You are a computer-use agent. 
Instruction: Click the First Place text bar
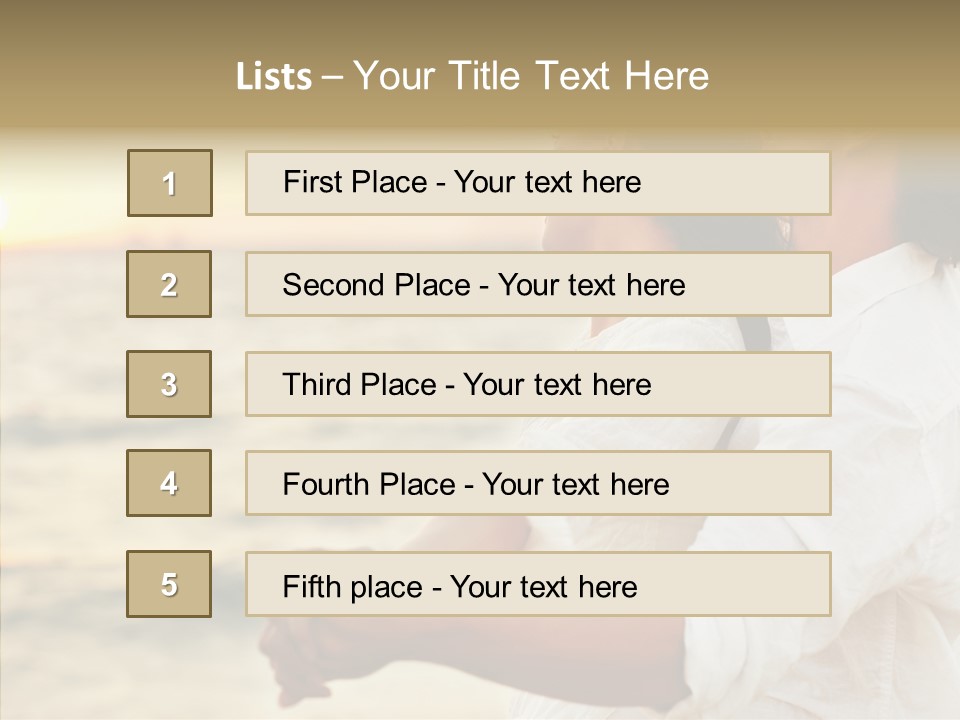tap(538, 183)
